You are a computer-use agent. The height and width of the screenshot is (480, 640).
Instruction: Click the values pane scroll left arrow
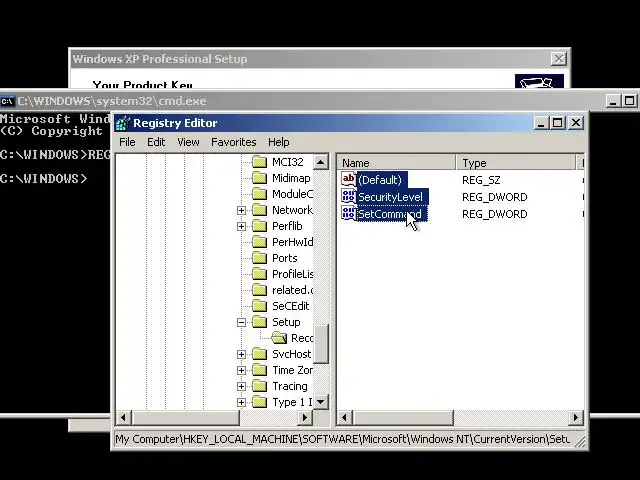point(345,418)
